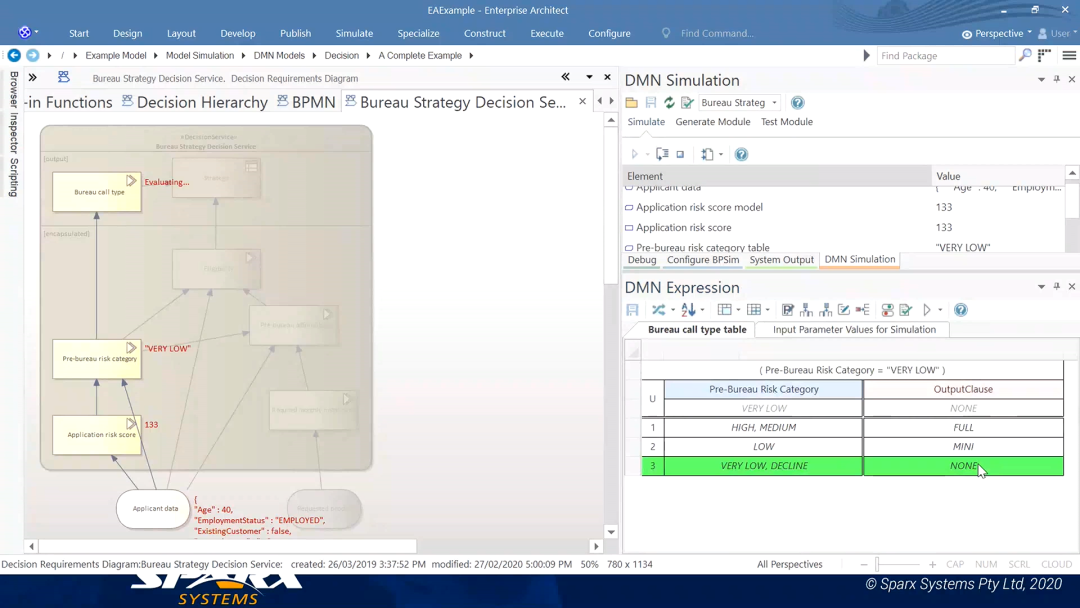Click the run simulation play icon
Image resolution: width=1080 pixels, height=608 pixels.
tap(634, 154)
